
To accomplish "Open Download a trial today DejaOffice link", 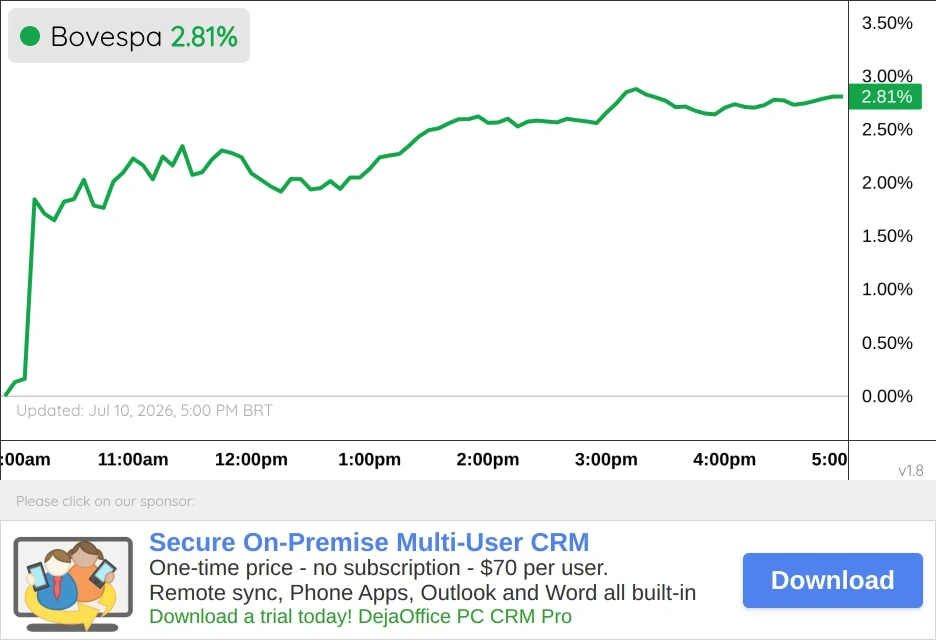I will tap(361, 616).
